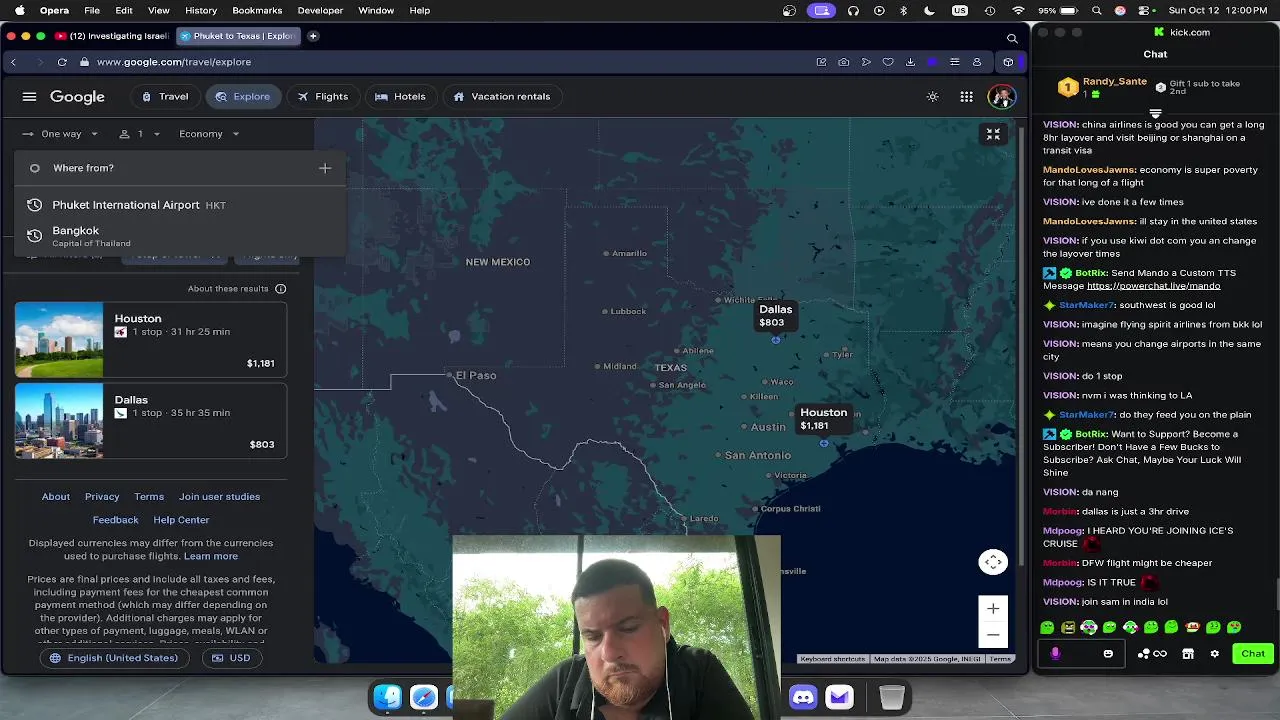Viewport: 1280px width, 720px height.
Task: Open Learn more currency link
Action: point(211,556)
